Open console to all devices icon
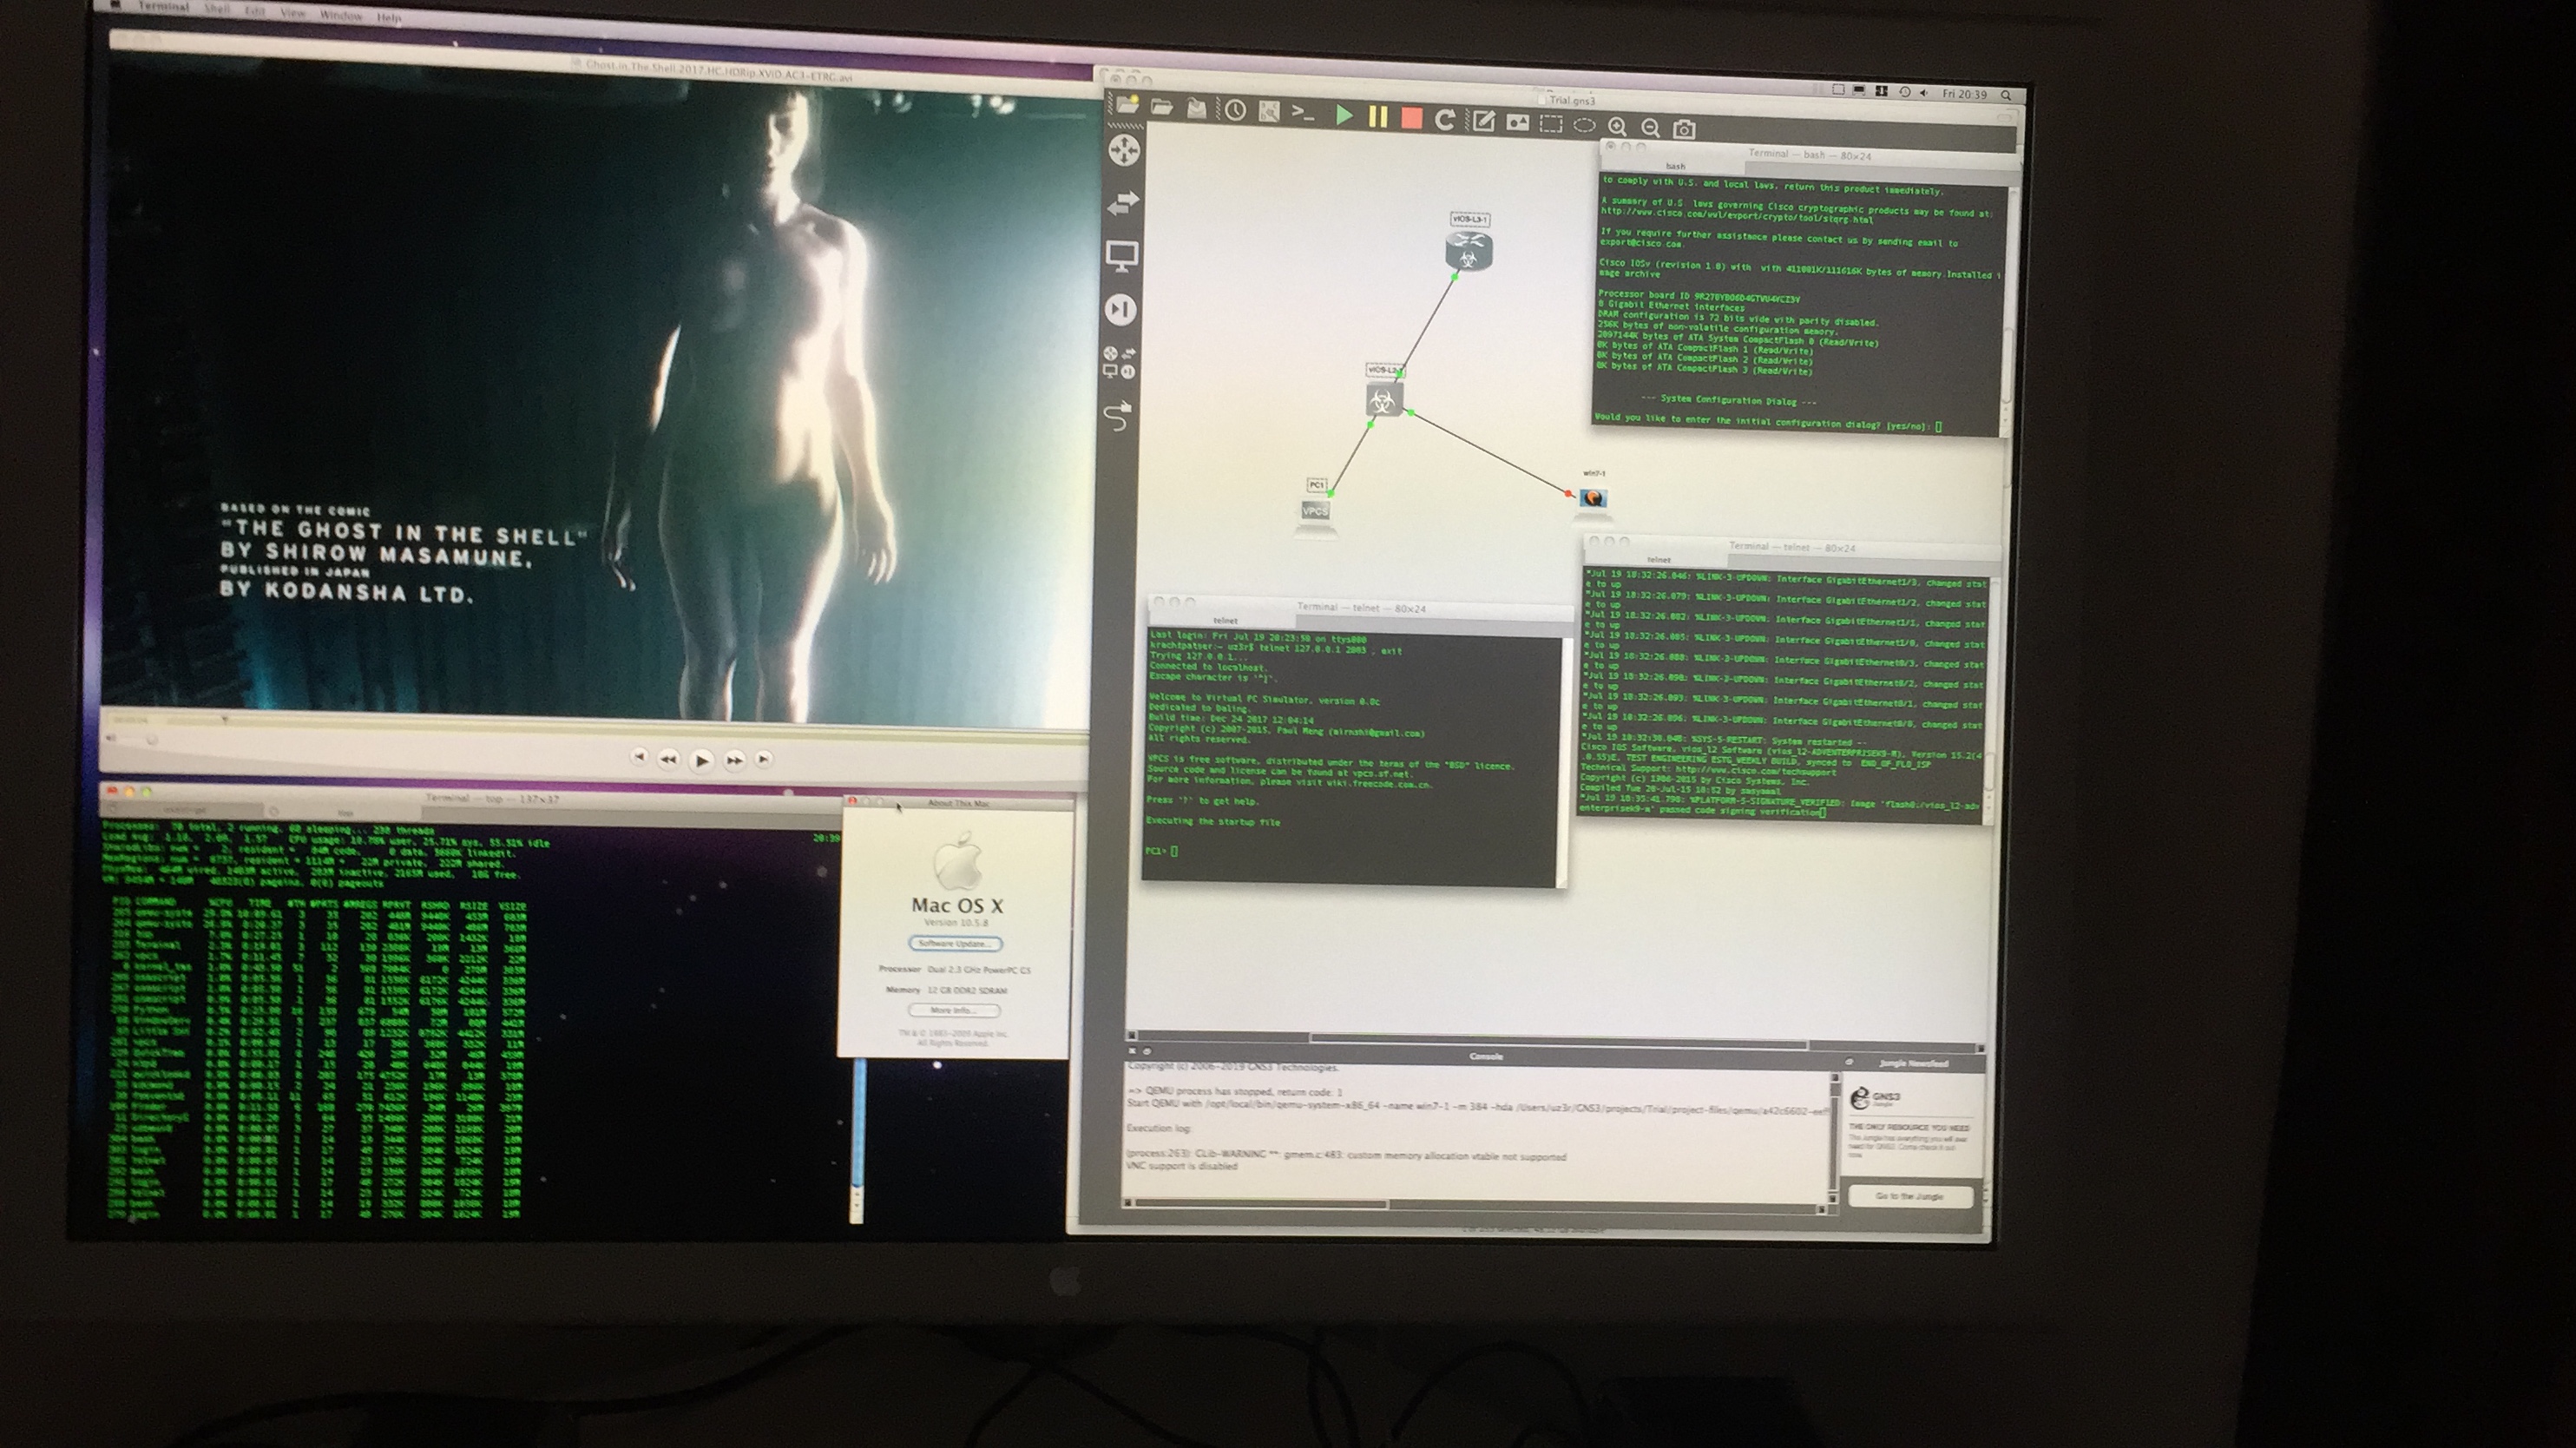The width and height of the screenshot is (2576, 1448). click(x=1303, y=113)
